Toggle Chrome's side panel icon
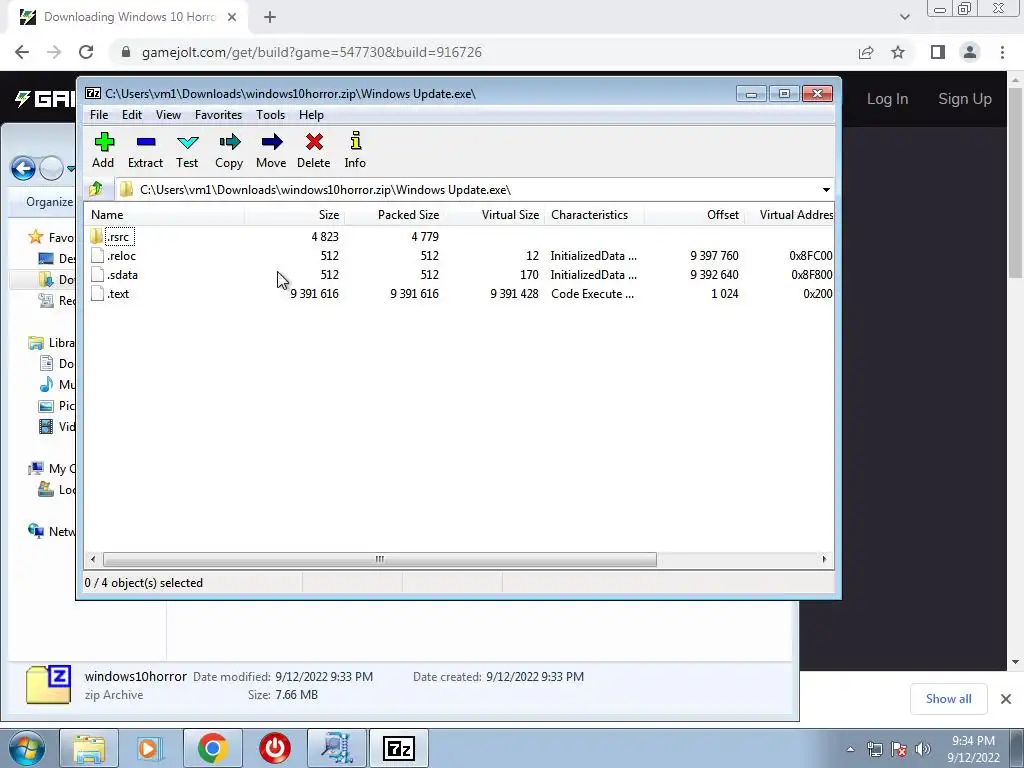This screenshot has height=768, width=1024. 938,52
